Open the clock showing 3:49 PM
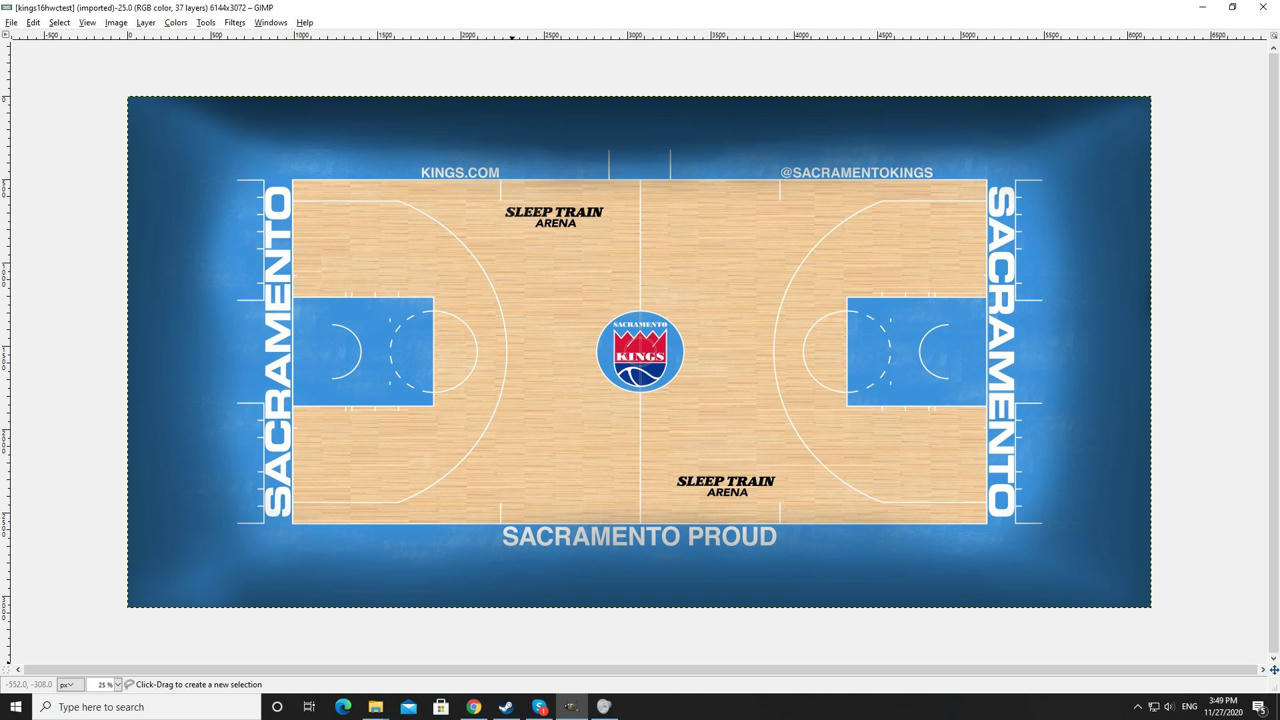This screenshot has width=1280, height=720. click(1223, 707)
